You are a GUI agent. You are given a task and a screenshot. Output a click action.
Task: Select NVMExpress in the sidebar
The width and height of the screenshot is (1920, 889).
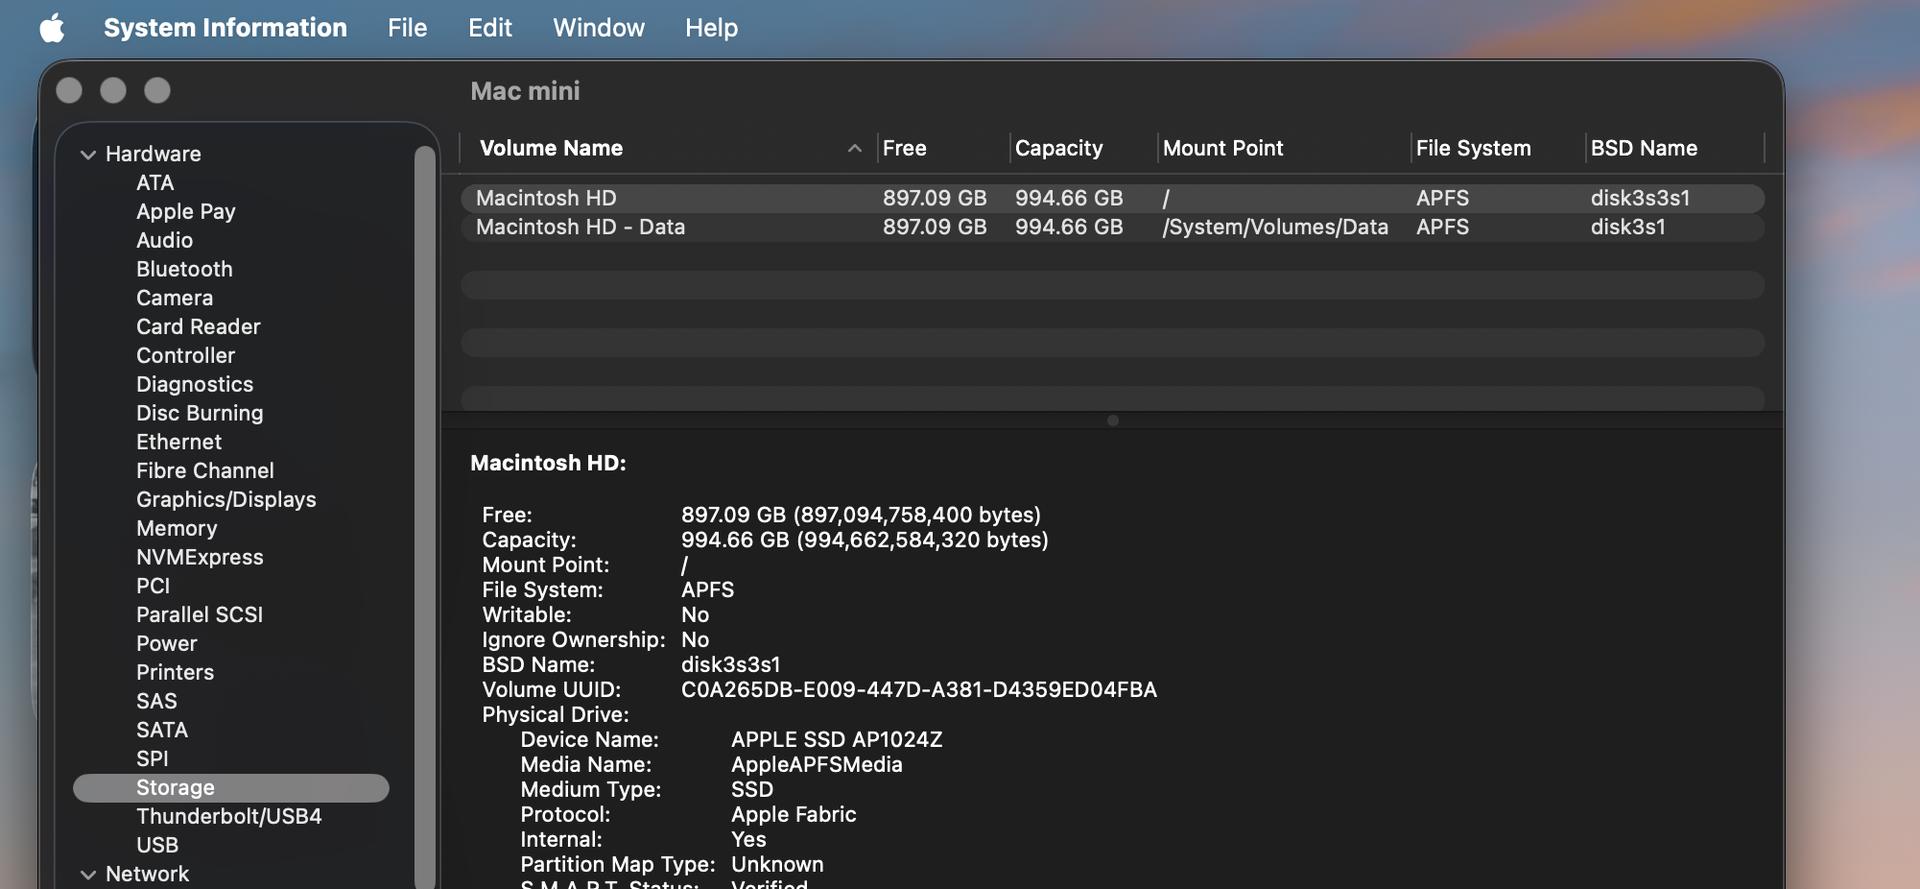click(x=200, y=558)
